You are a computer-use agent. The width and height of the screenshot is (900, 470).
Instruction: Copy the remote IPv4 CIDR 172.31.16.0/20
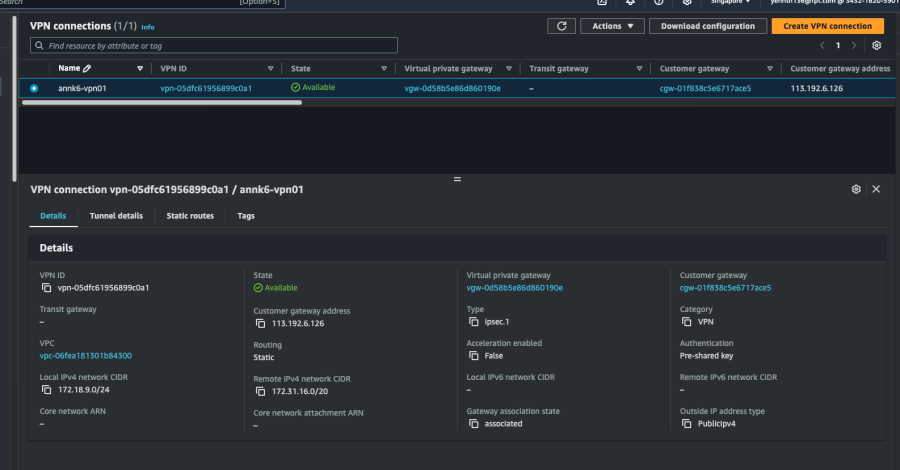click(260, 391)
